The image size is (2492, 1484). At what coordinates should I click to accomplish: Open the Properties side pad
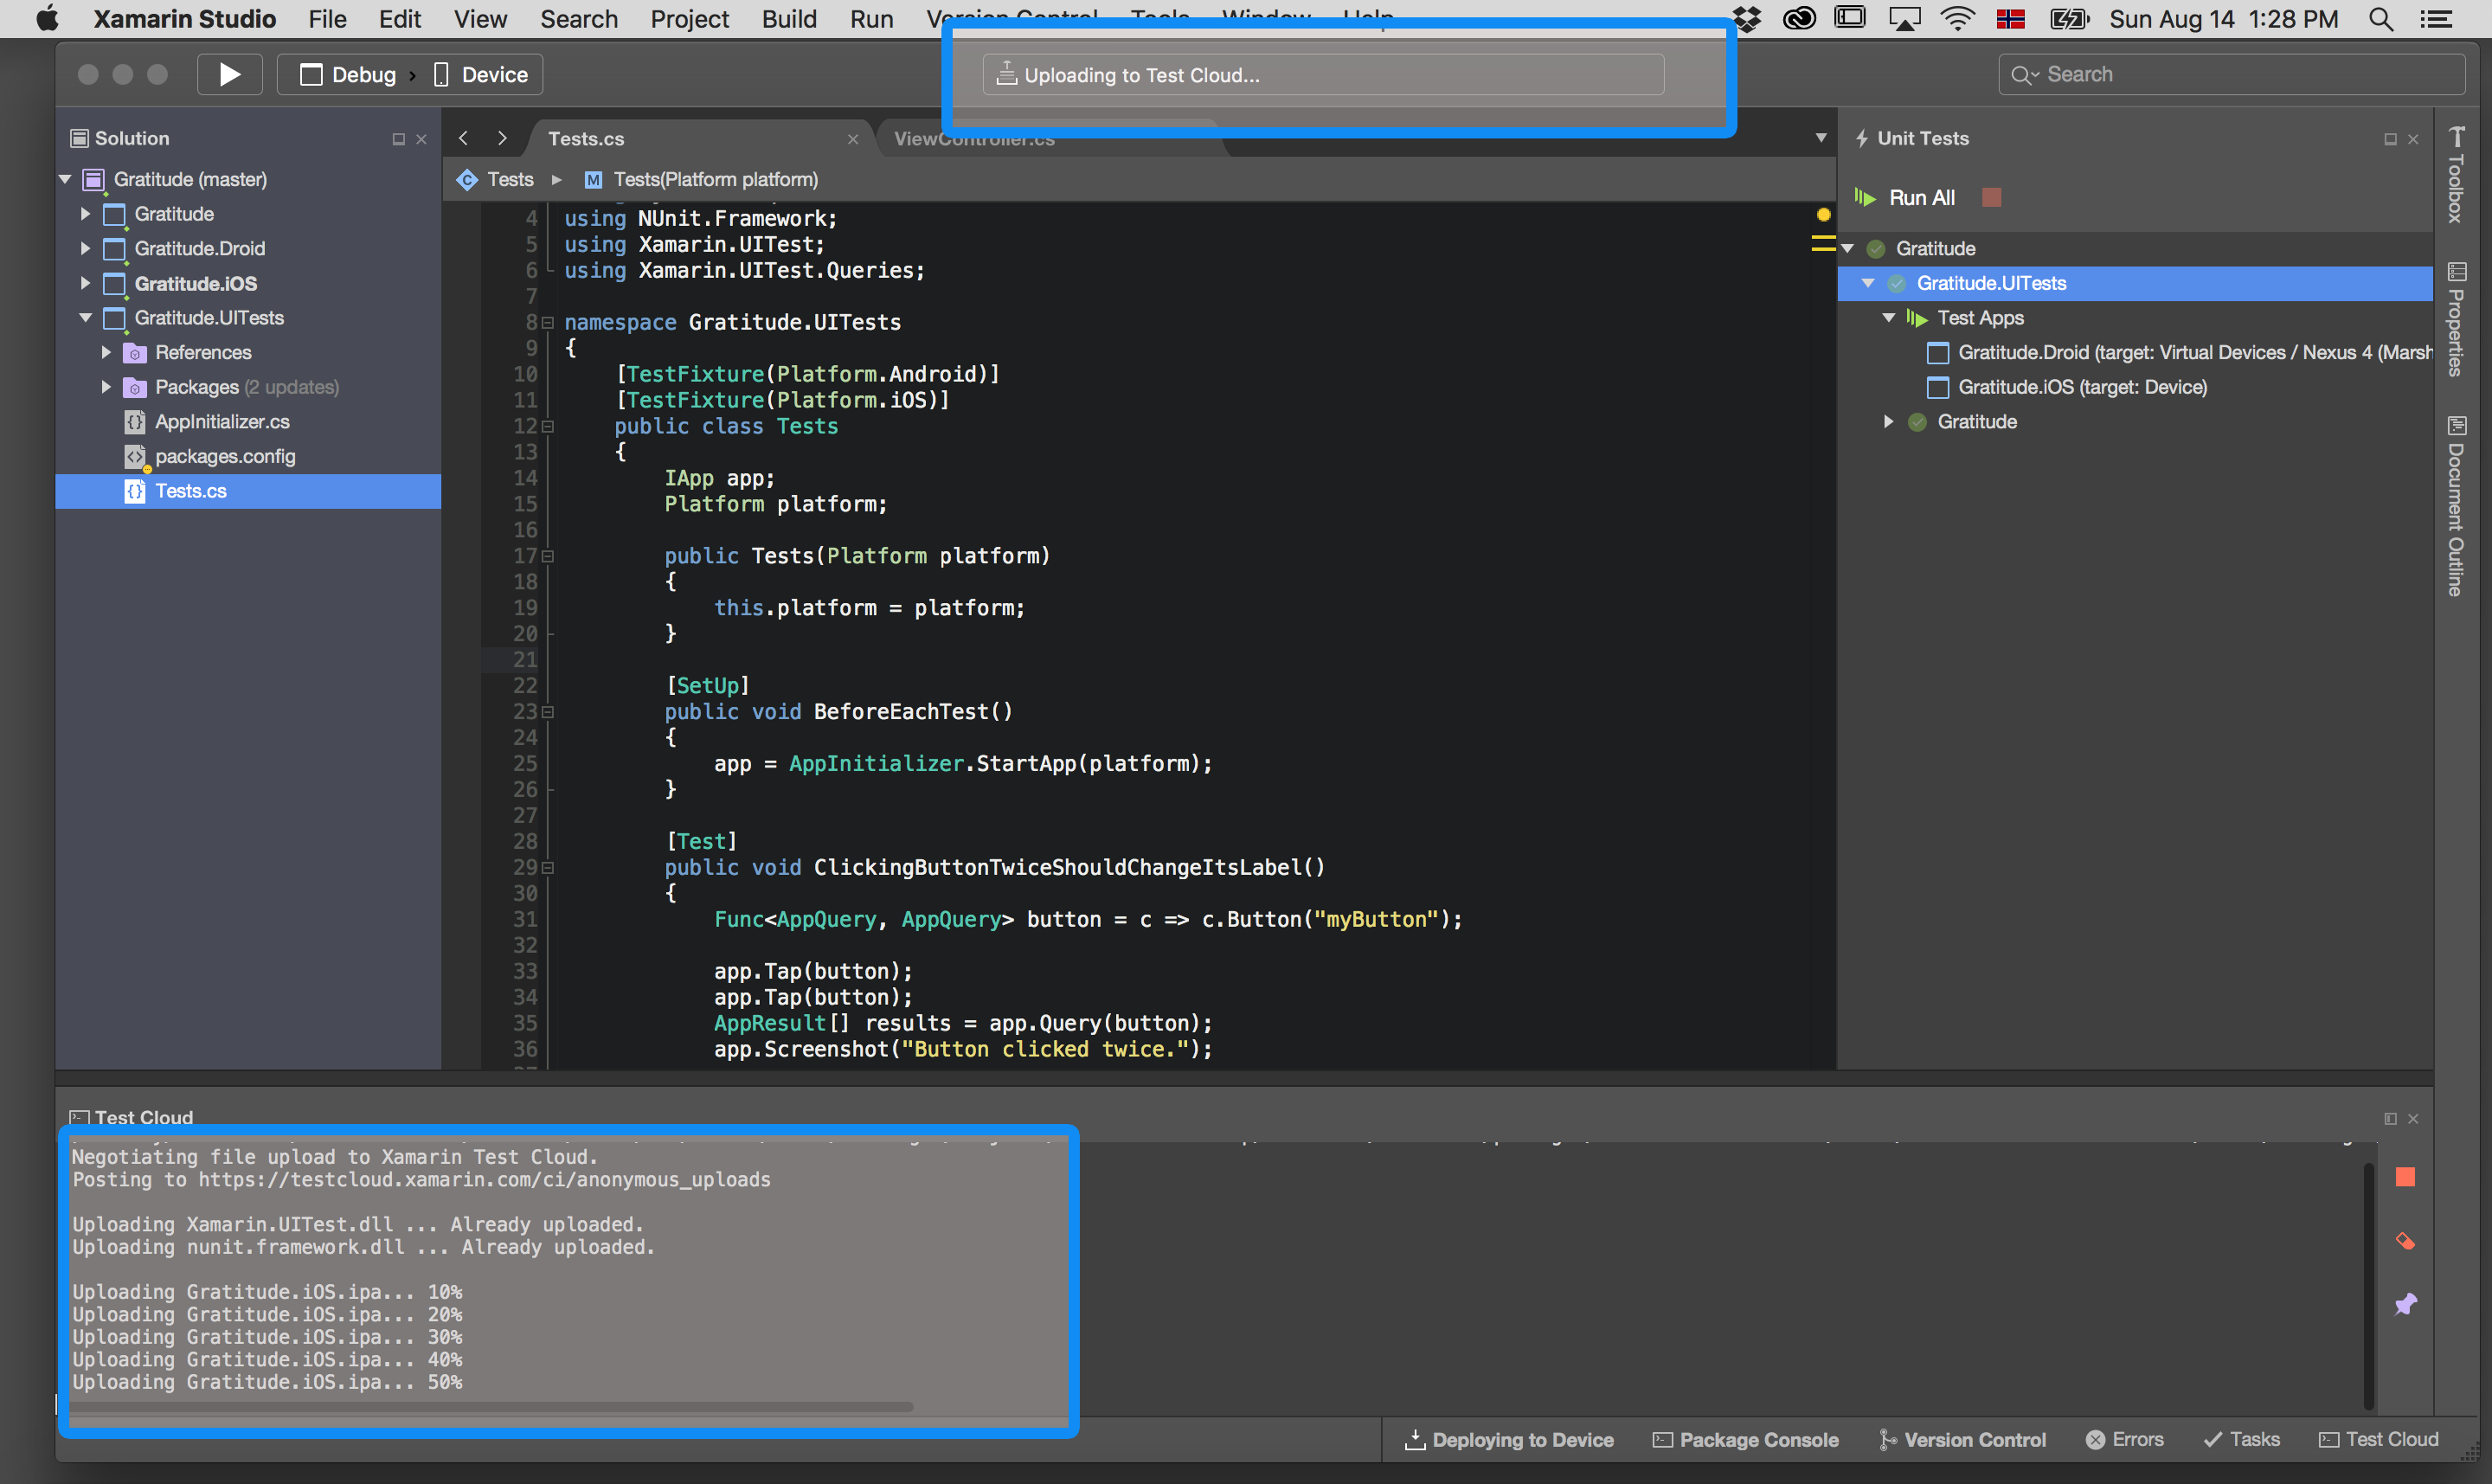2456,320
